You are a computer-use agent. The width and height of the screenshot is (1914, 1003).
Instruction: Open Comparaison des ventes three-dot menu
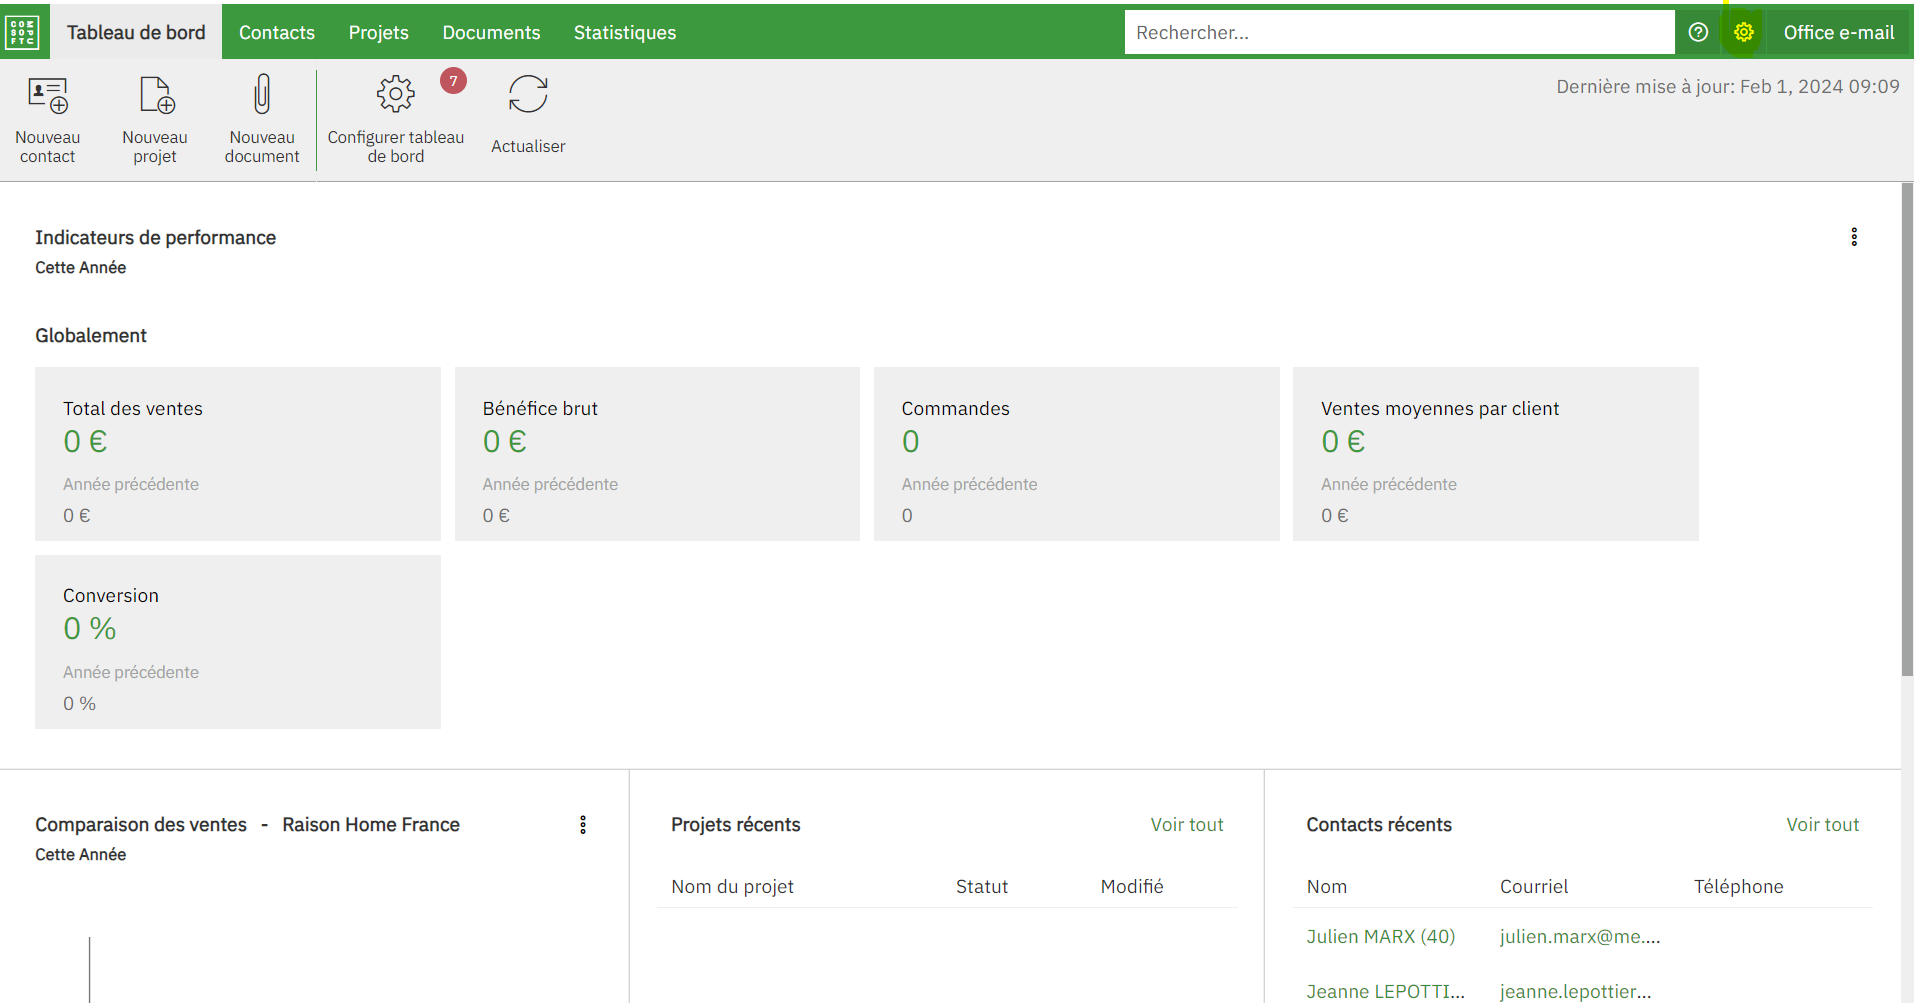[x=583, y=825]
